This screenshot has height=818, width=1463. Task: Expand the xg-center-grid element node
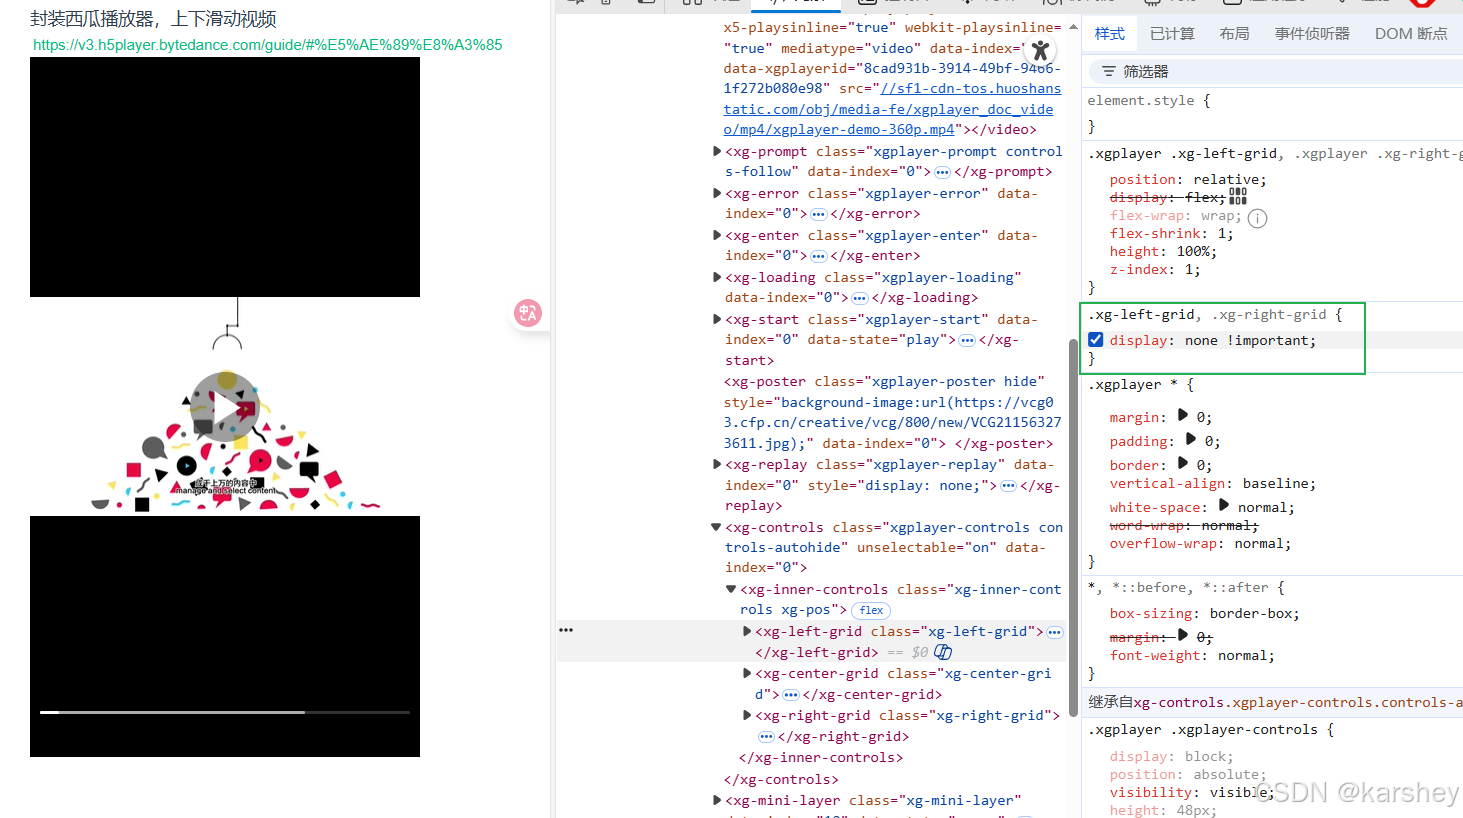point(747,673)
